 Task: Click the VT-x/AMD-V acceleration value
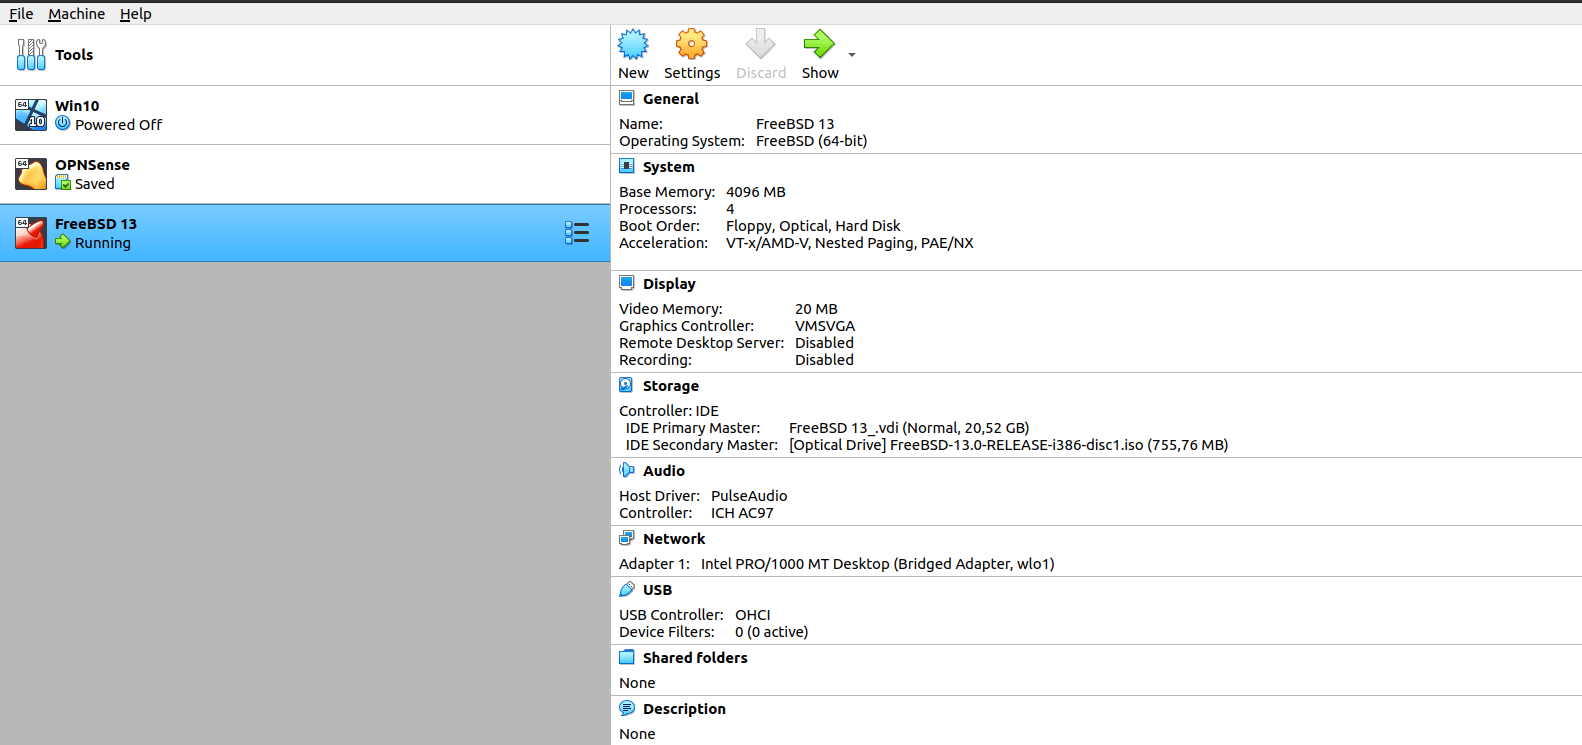(x=850, y=243)
